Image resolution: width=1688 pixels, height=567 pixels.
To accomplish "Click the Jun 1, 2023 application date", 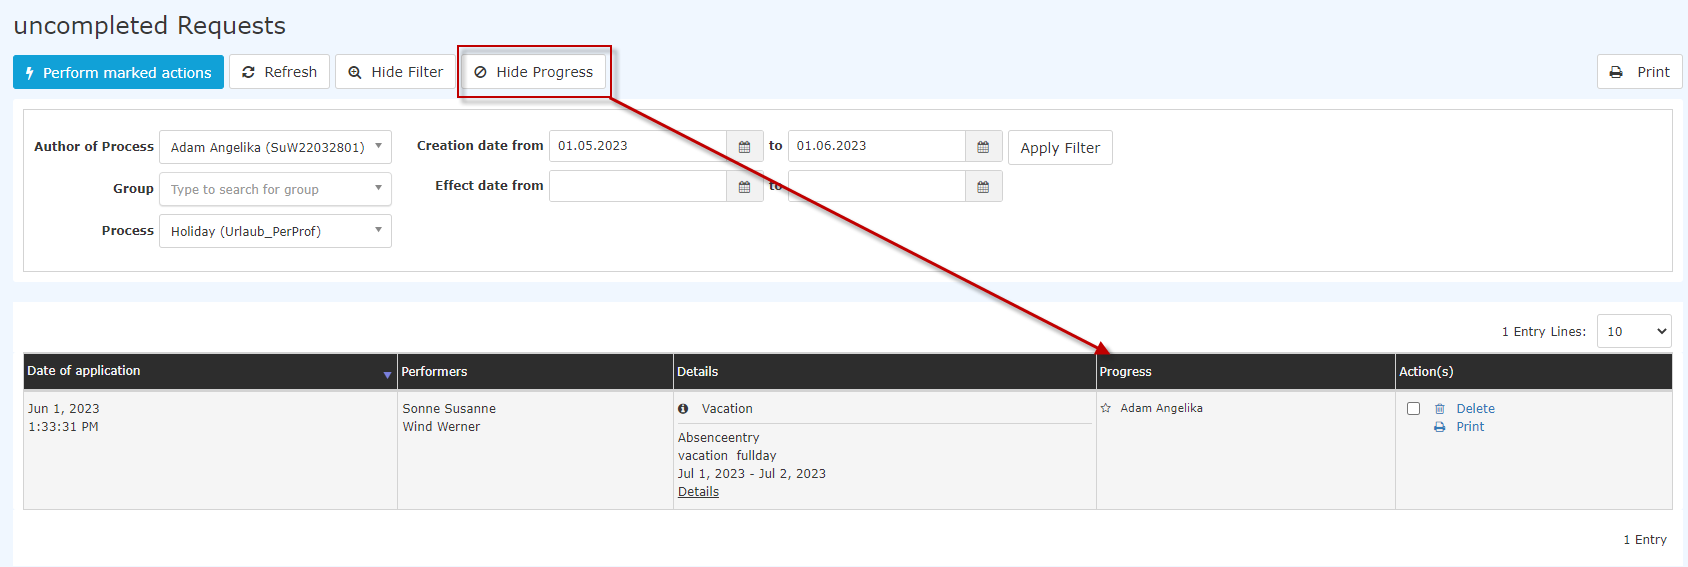I will pos(64,409).
